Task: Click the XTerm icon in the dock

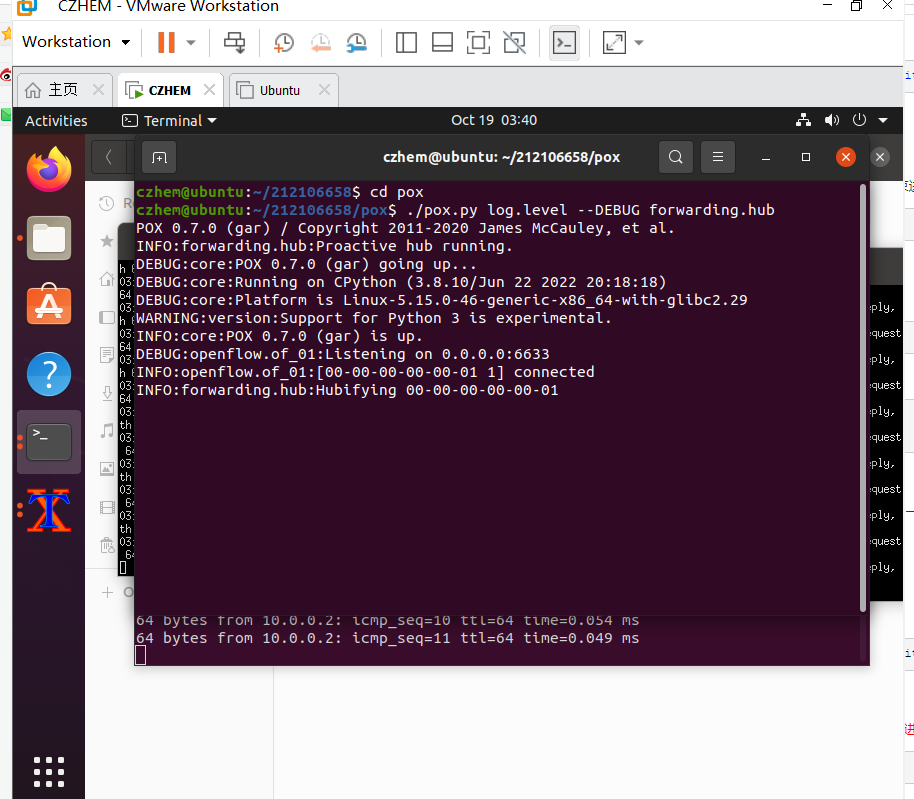Action: [49, 511]
